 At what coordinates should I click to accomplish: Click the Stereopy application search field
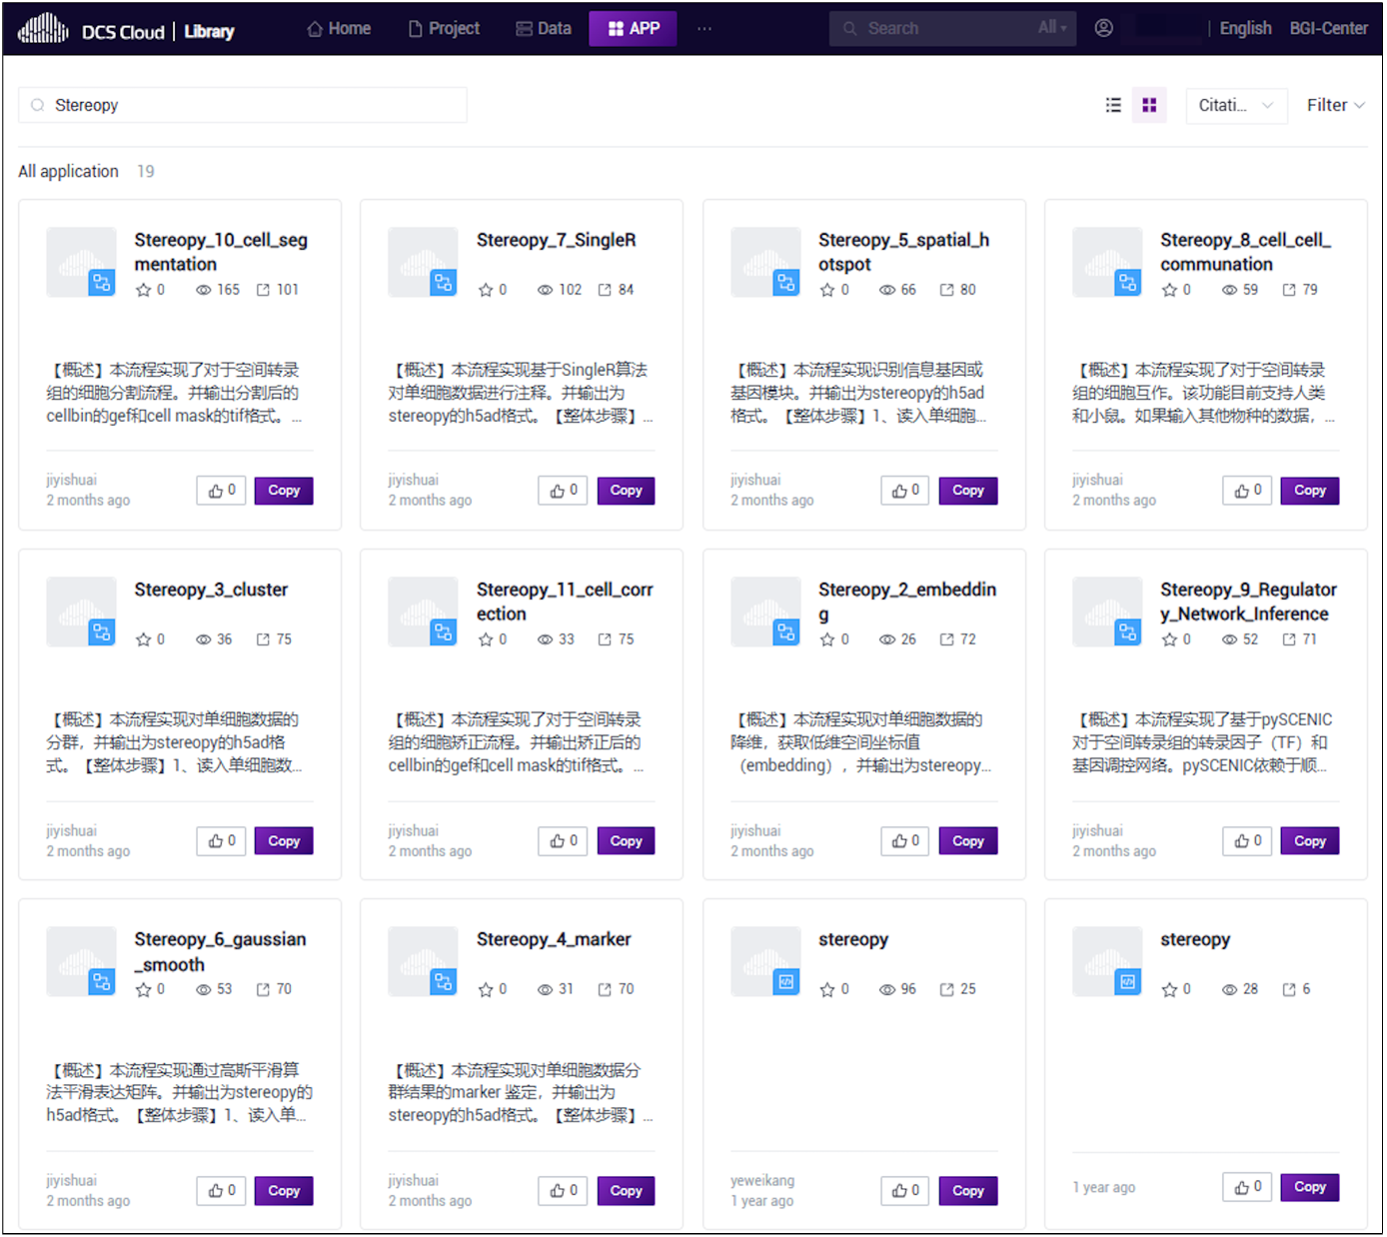[x=243, y=105]
